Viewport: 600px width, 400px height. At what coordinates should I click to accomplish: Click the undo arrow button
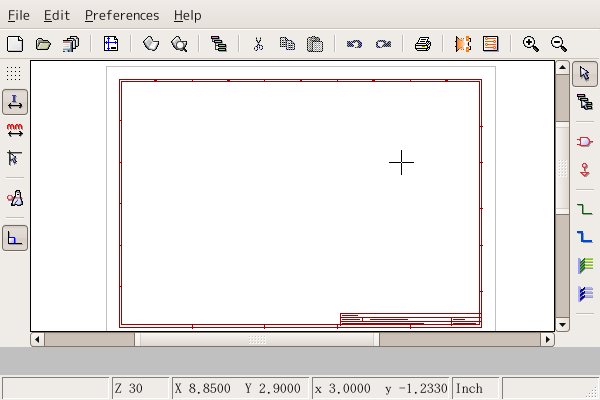[x=354, y=44]
